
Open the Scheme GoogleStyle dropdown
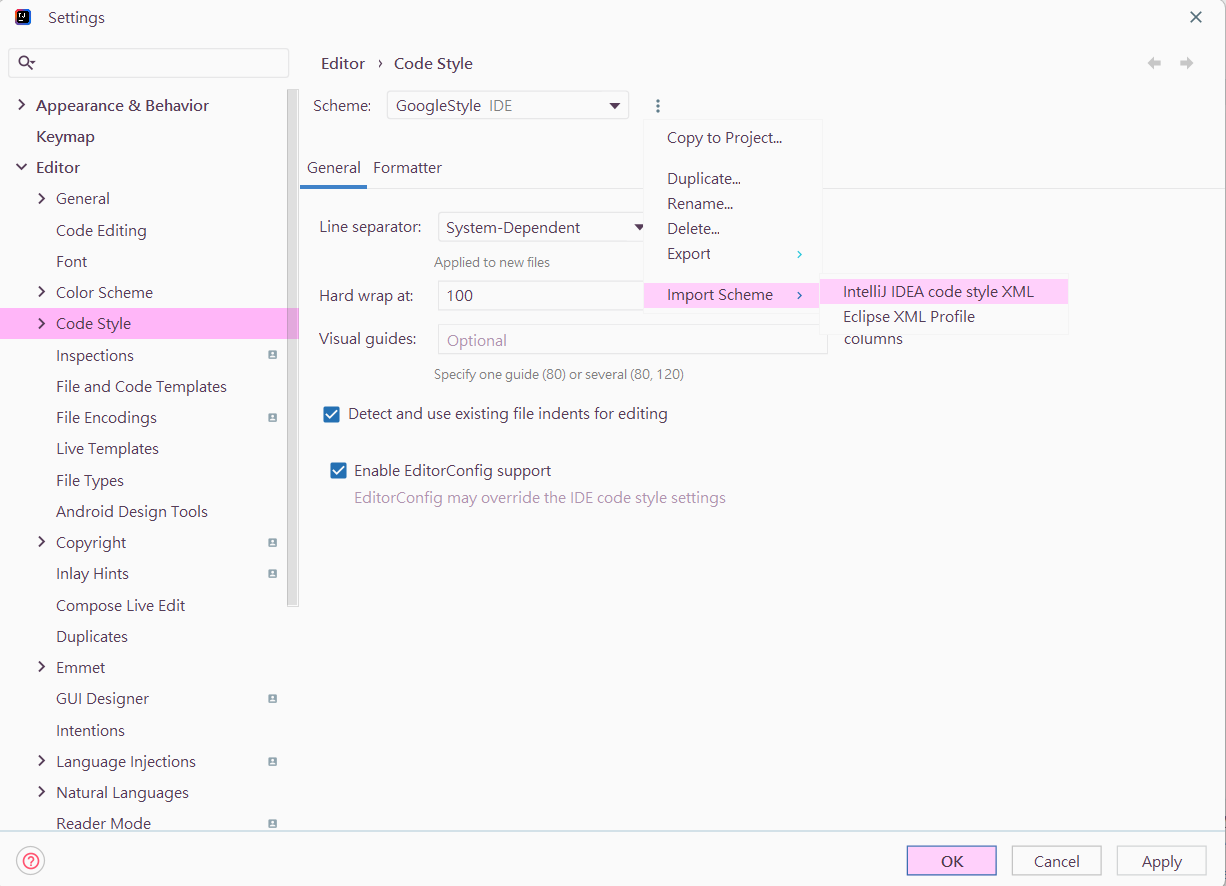tap(508, 105)
